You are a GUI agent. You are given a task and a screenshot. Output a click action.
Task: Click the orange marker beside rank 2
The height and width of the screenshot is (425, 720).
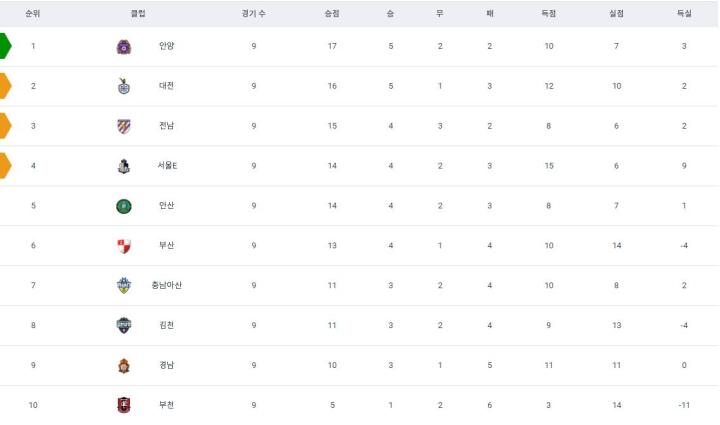(x=6, y=86)
